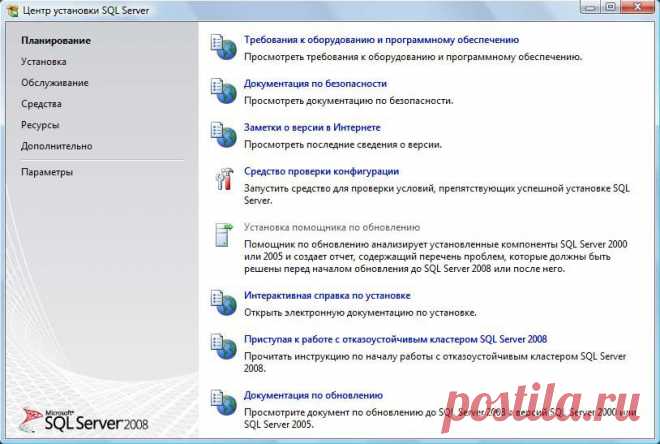
Task: Select the Дополнительно section
Action: pyautogui.click(x=56, y=146)
